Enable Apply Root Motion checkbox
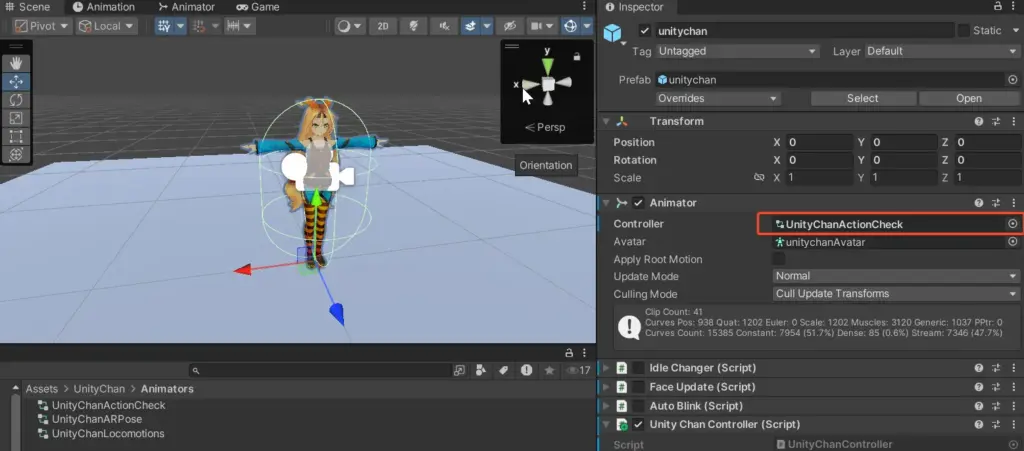Image resolution: width=1024 pixels, height=451 pixels. [779, 259]
